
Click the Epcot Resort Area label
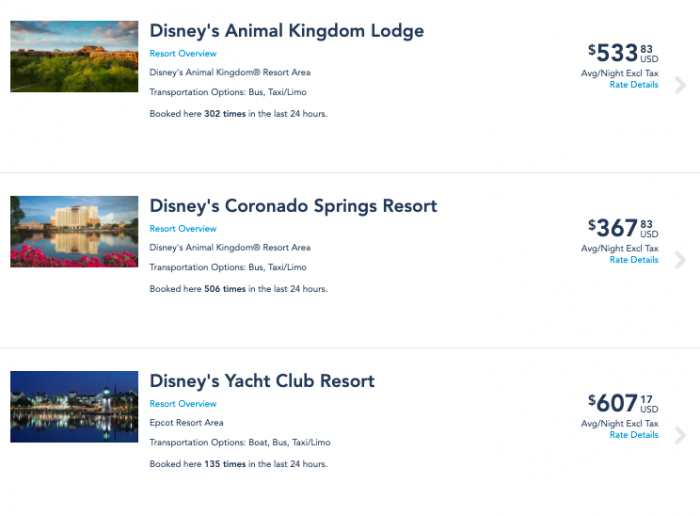coord(187,423)
